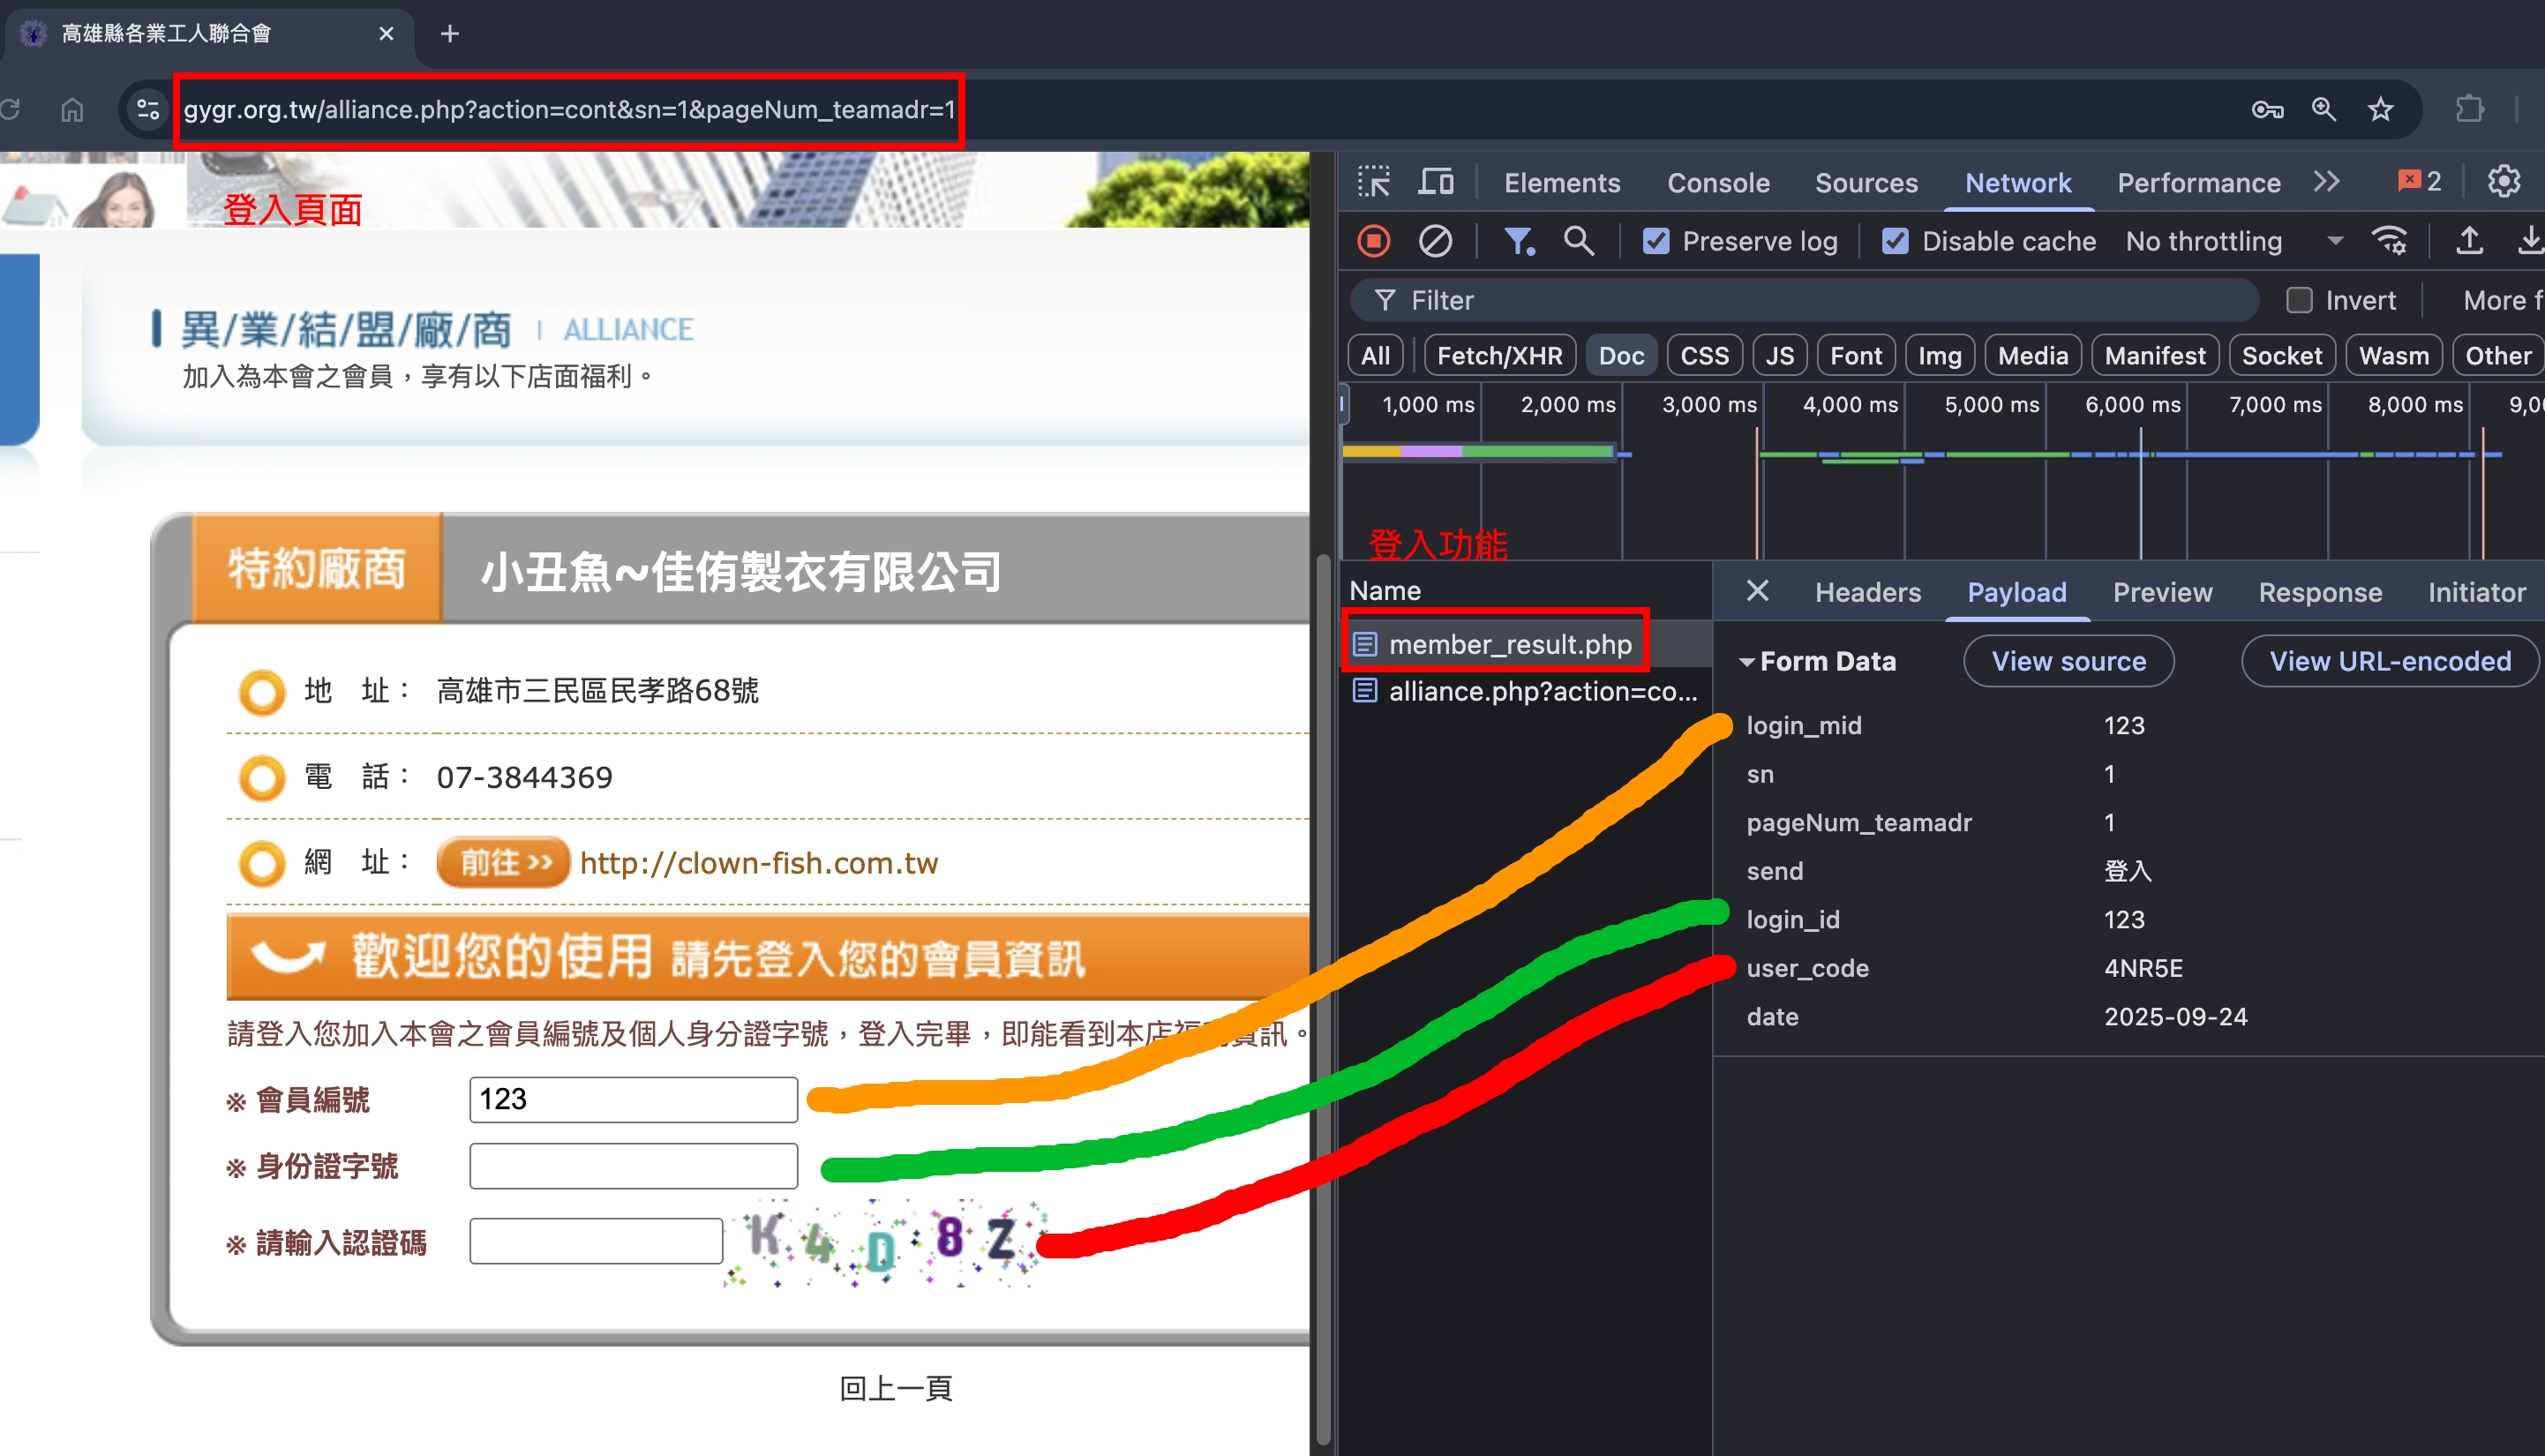Export HAR with the download icon
This screenshot has height=1456, width=2545.
(2530, 241)
